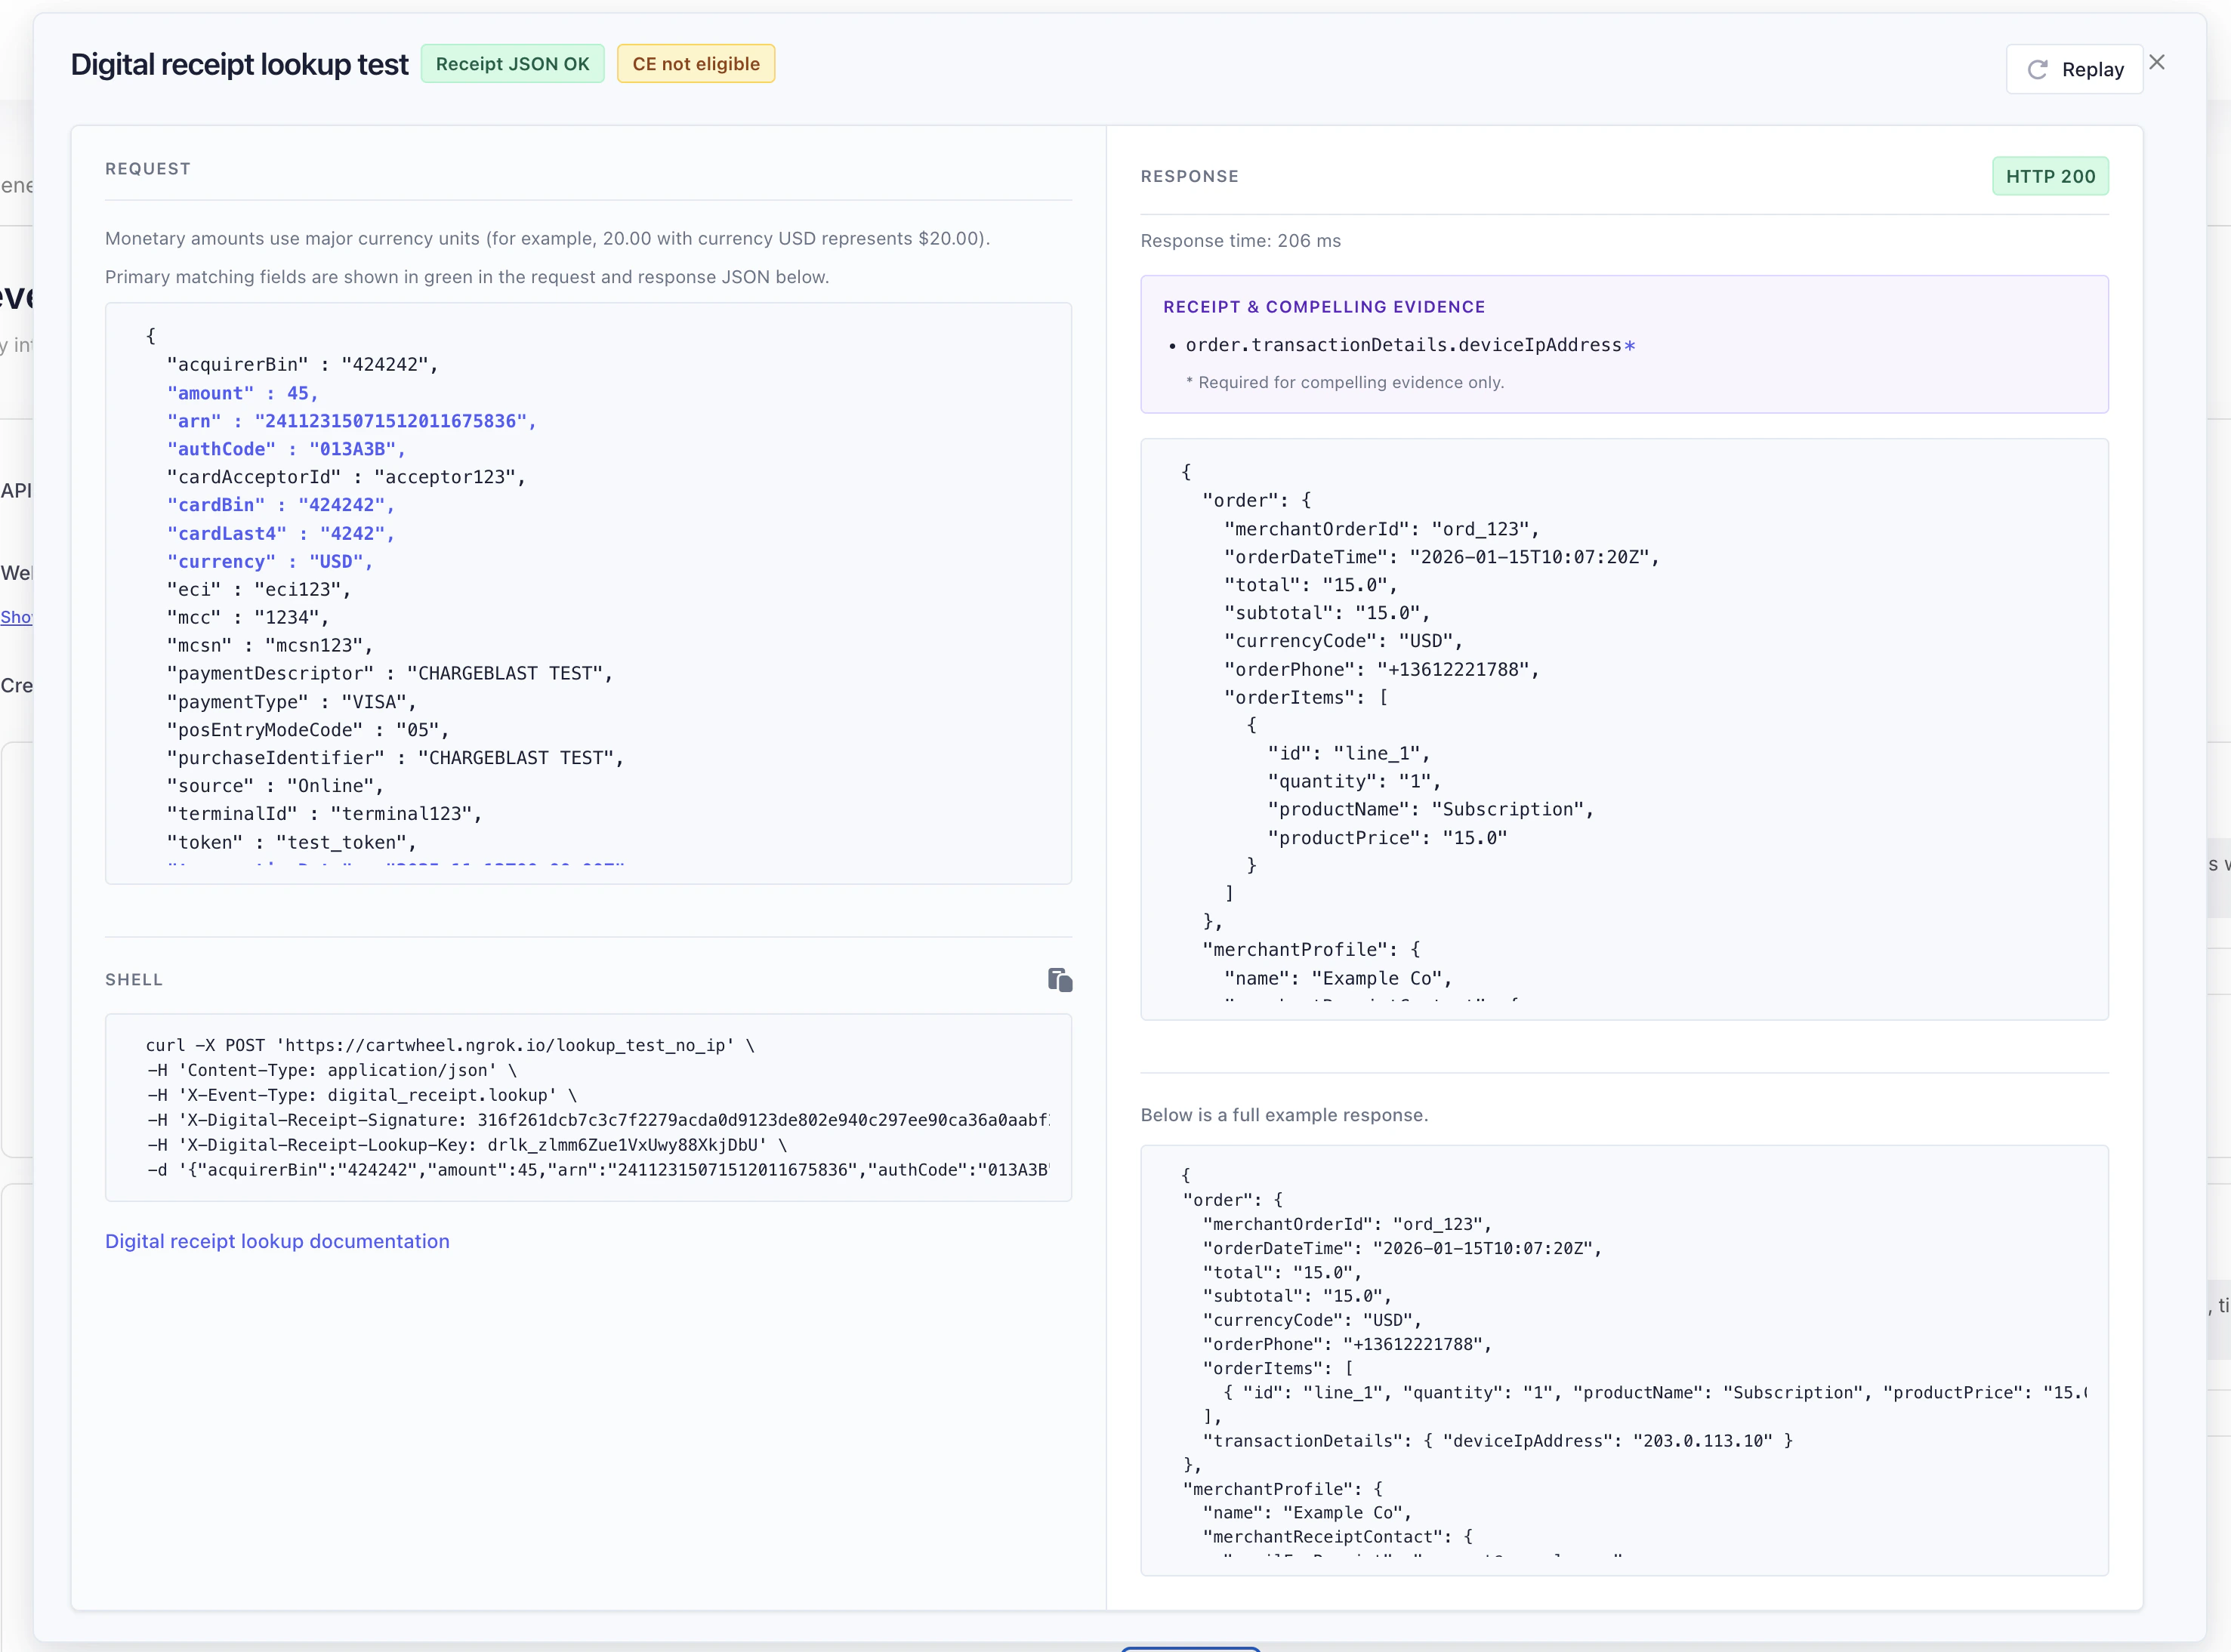Click transactionDetails line in full example response

pos(1497,1441)
